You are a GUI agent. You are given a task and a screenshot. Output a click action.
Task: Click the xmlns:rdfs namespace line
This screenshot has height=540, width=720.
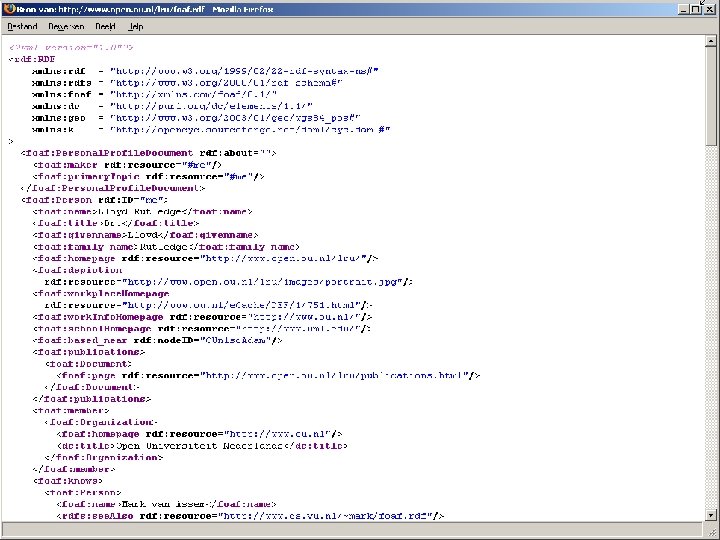[x=187, y=83]
